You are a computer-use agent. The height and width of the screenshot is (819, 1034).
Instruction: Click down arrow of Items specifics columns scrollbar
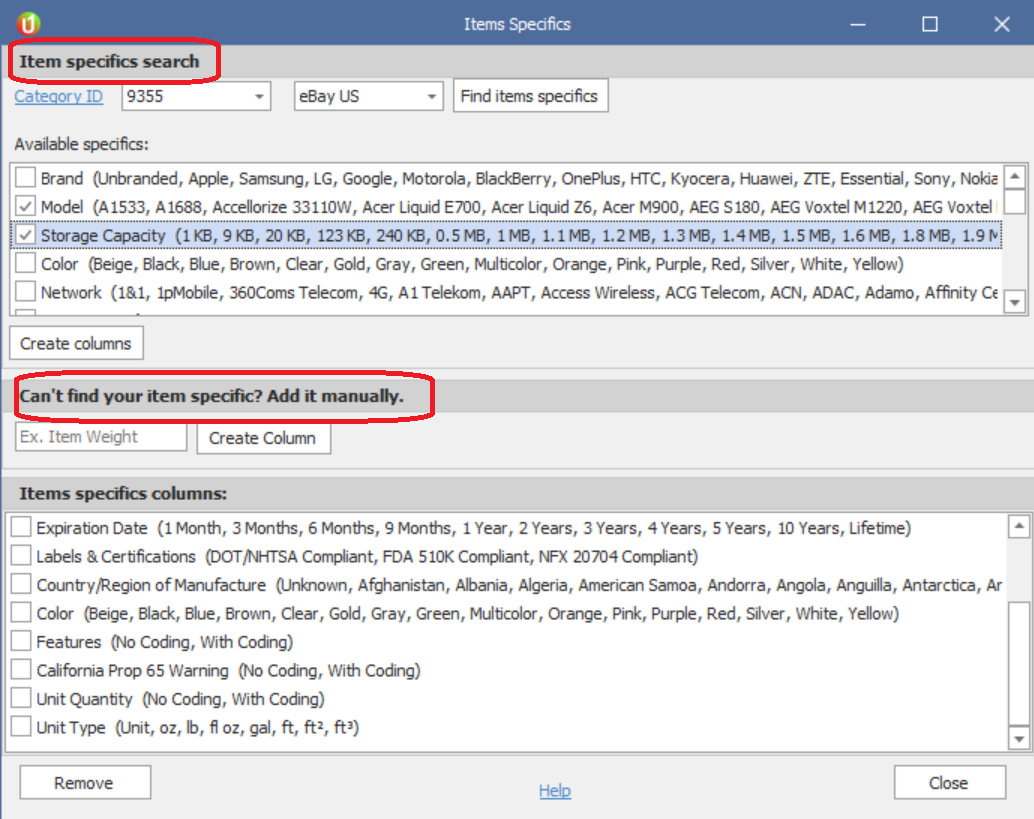(1019, 739)
